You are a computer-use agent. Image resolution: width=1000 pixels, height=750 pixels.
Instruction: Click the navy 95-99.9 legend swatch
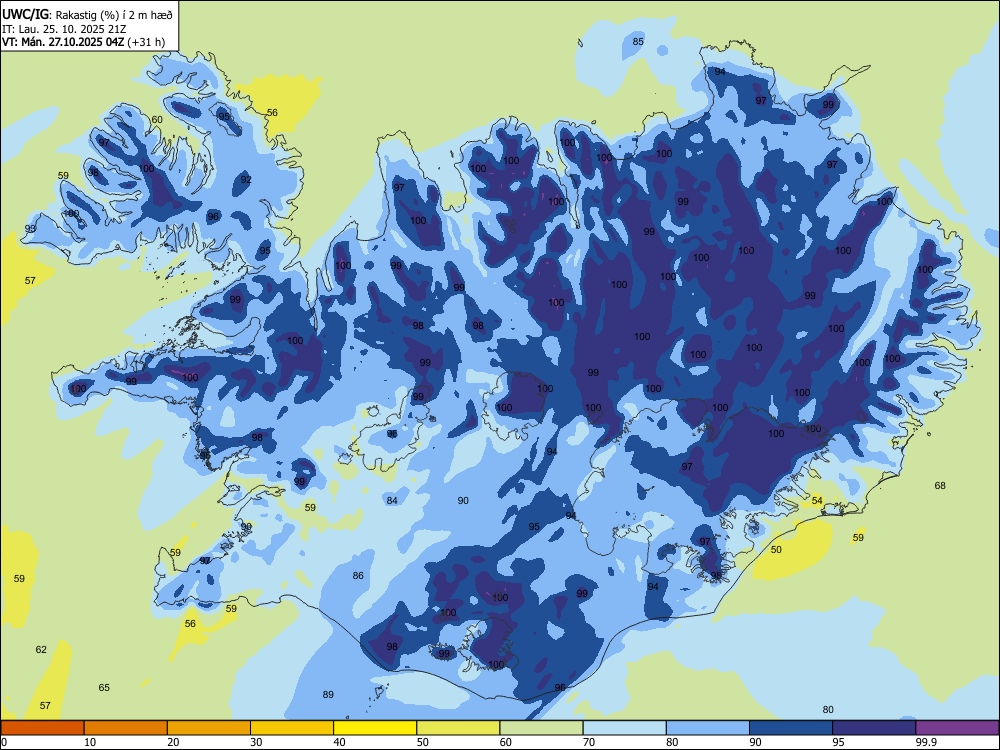(874, 728)
